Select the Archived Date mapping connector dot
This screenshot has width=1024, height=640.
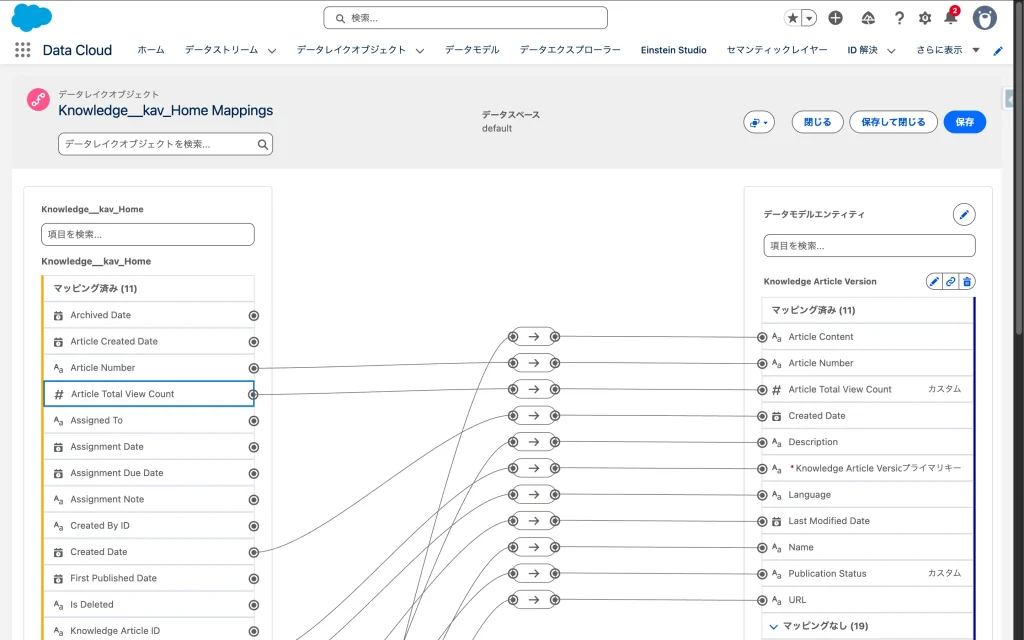tap(253, 315)
